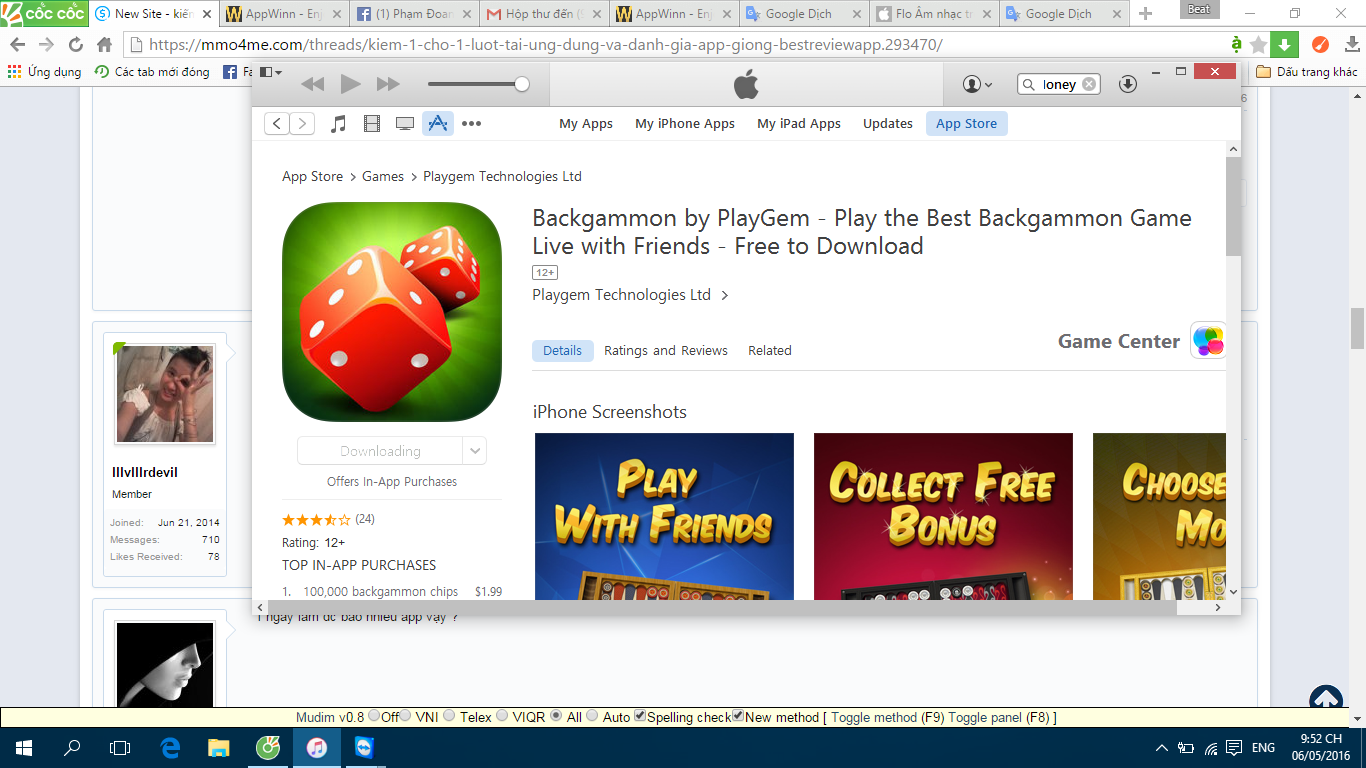Click the Toggle panel (F8) link

click(999, 717)
